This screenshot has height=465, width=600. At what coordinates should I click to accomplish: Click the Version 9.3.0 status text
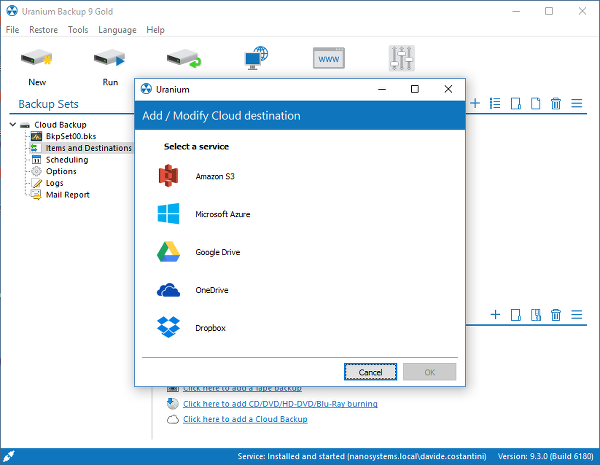click(545, 456)
